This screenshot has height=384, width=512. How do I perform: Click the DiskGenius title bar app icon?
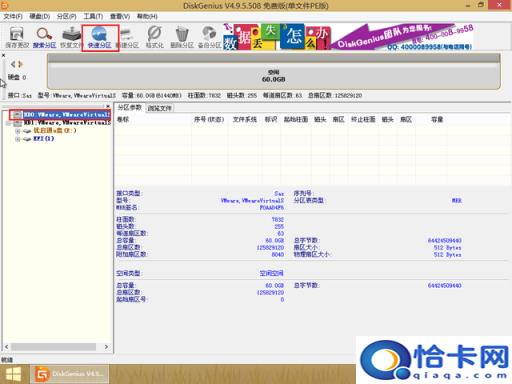(5, 5)
